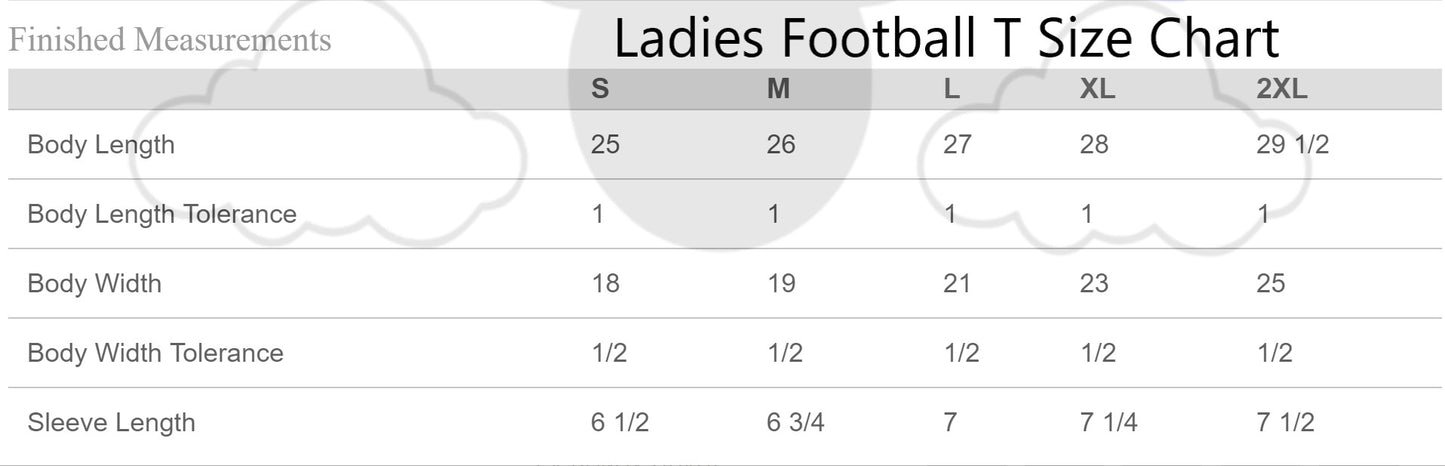Click the M body width tolerance value
This screenshot has width=1445, height=466.
(784, 353)
